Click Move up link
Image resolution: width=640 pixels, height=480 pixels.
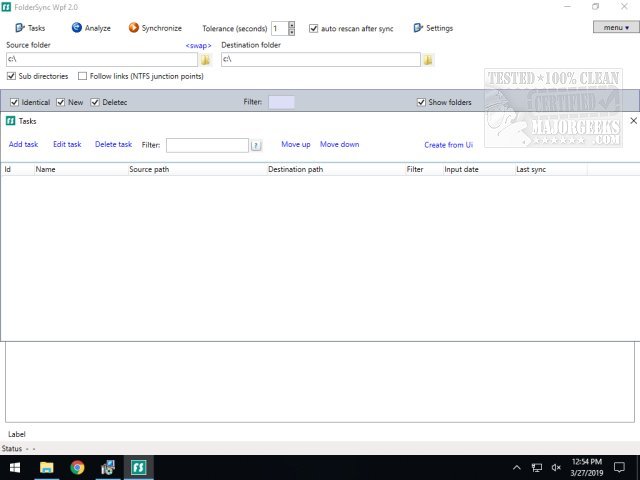point(296,144)
